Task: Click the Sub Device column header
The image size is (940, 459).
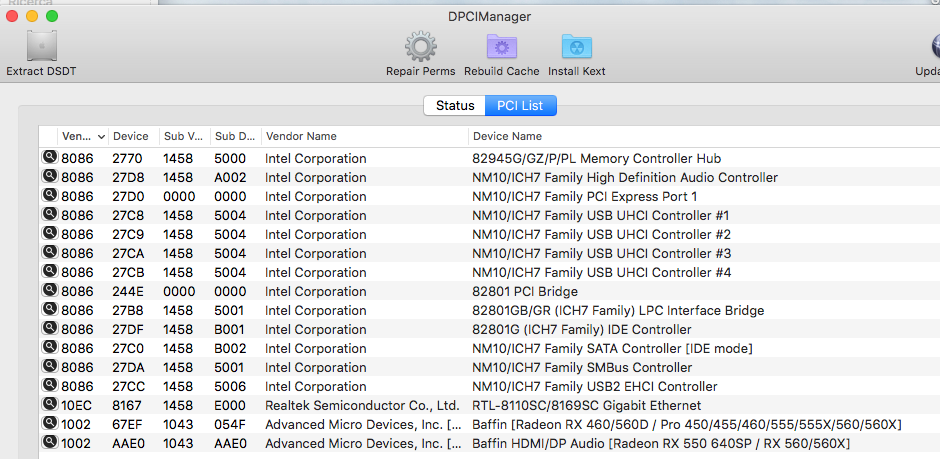Action: (x=236, y=136)
